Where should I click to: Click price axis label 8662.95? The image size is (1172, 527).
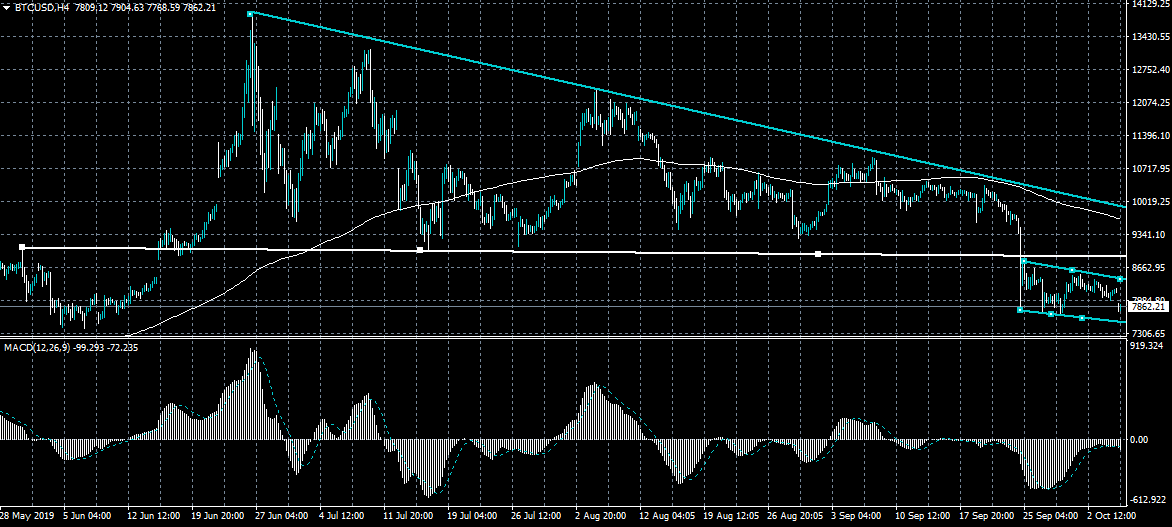pyautogui.click(x=1150, y=267)
